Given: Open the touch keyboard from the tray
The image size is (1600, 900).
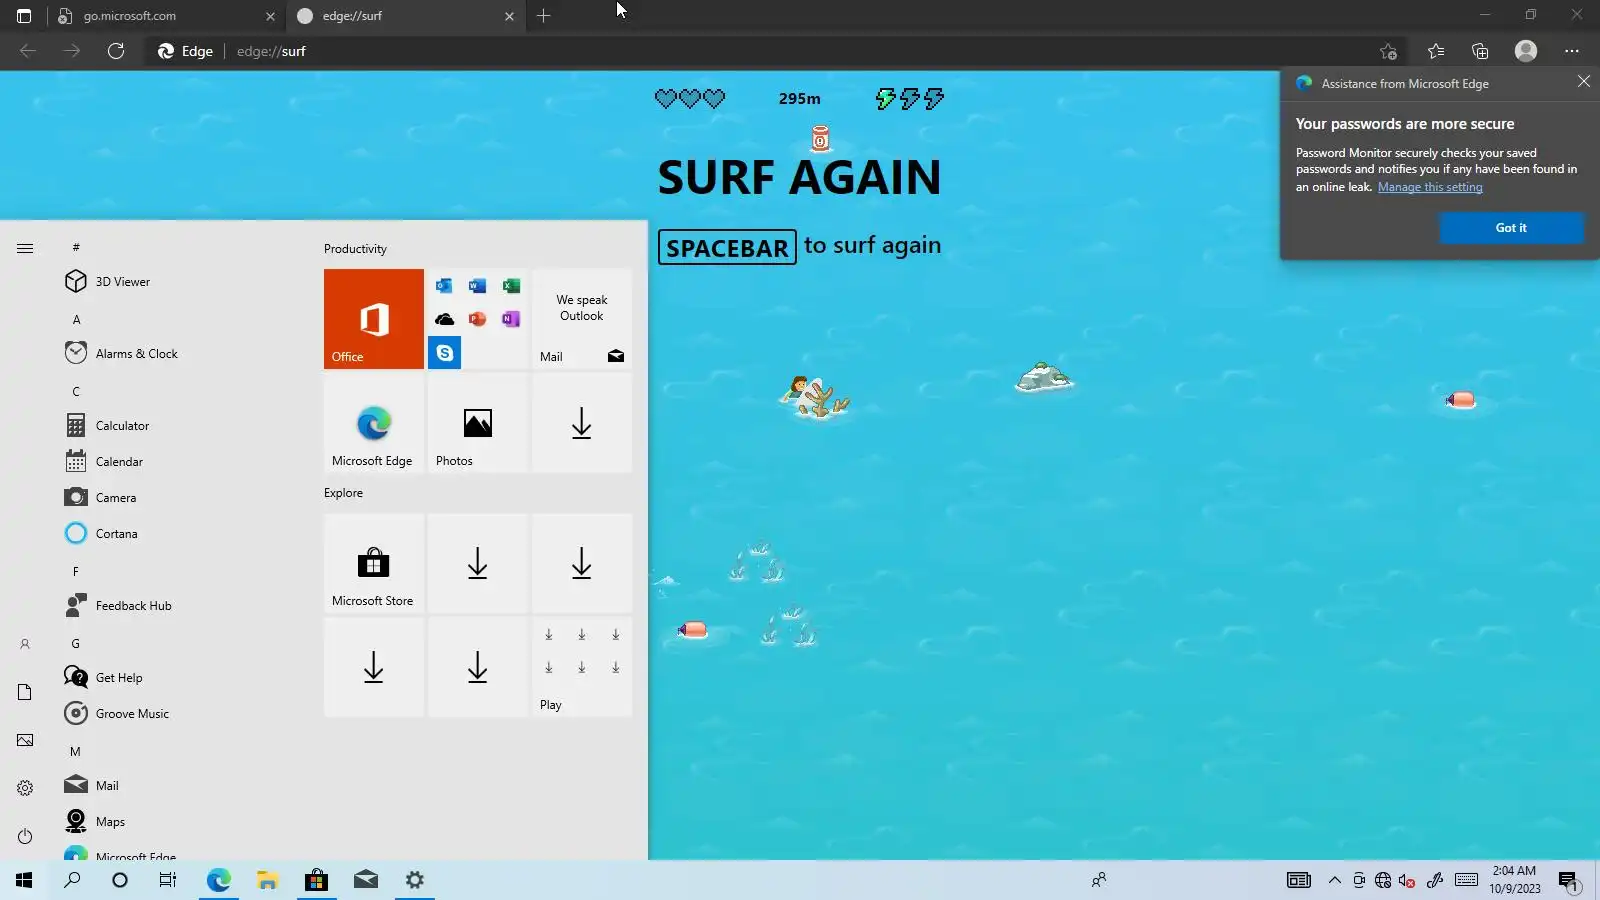Looking at the screenshot, I should click(x=1467, y=880).
